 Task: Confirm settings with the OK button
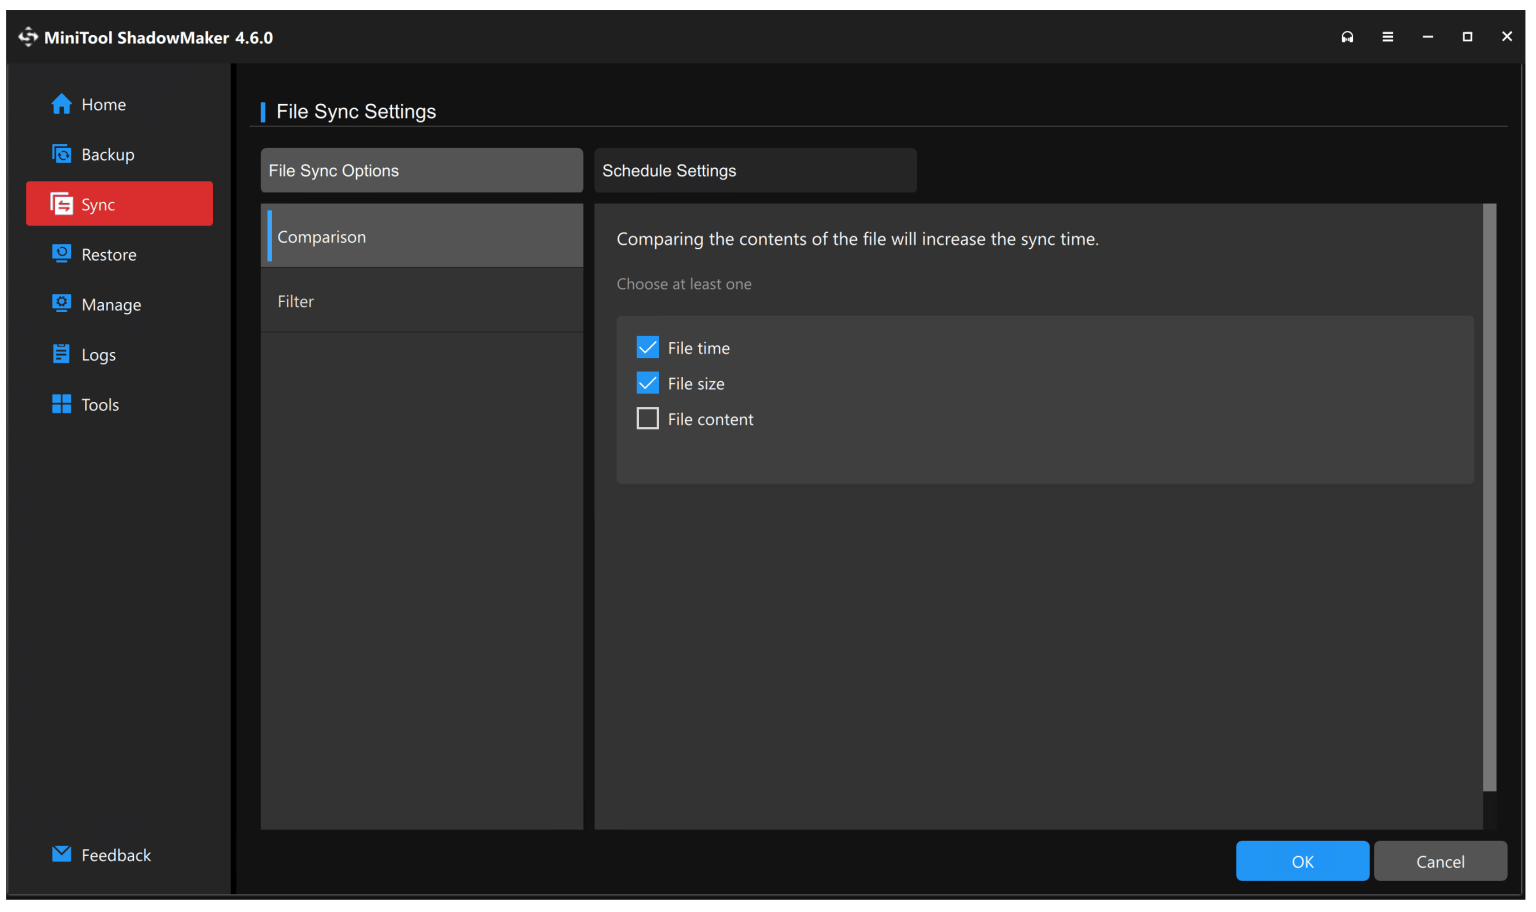pos(1302,861)
